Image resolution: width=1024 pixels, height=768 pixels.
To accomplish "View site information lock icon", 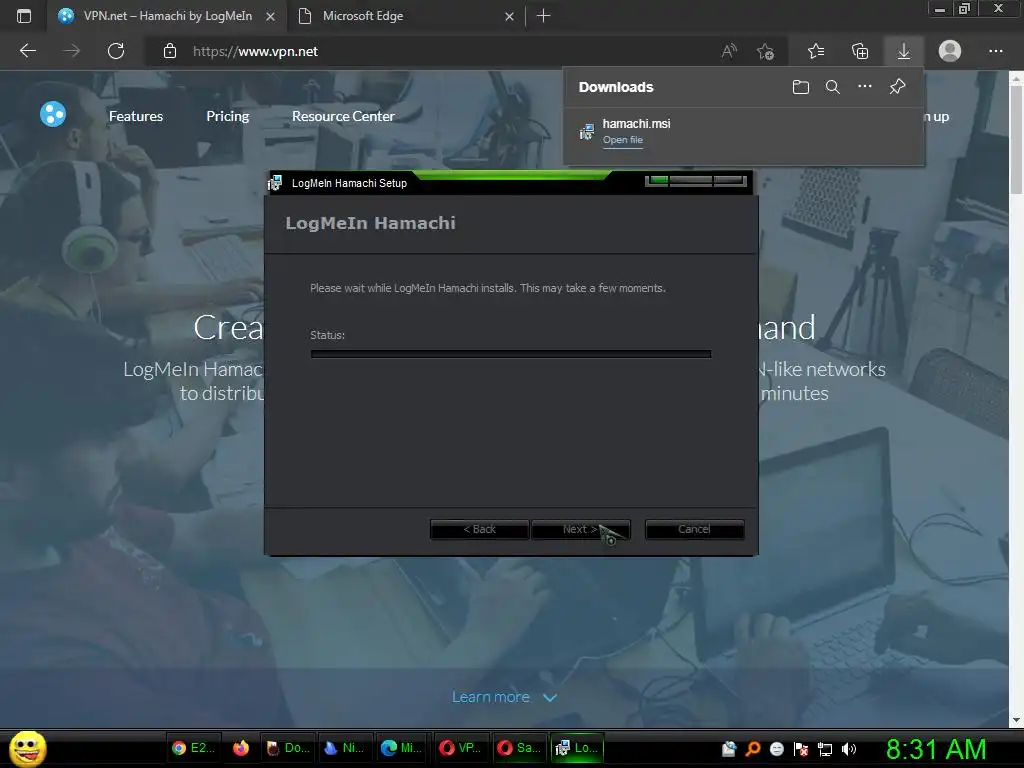I will [169, 51].
